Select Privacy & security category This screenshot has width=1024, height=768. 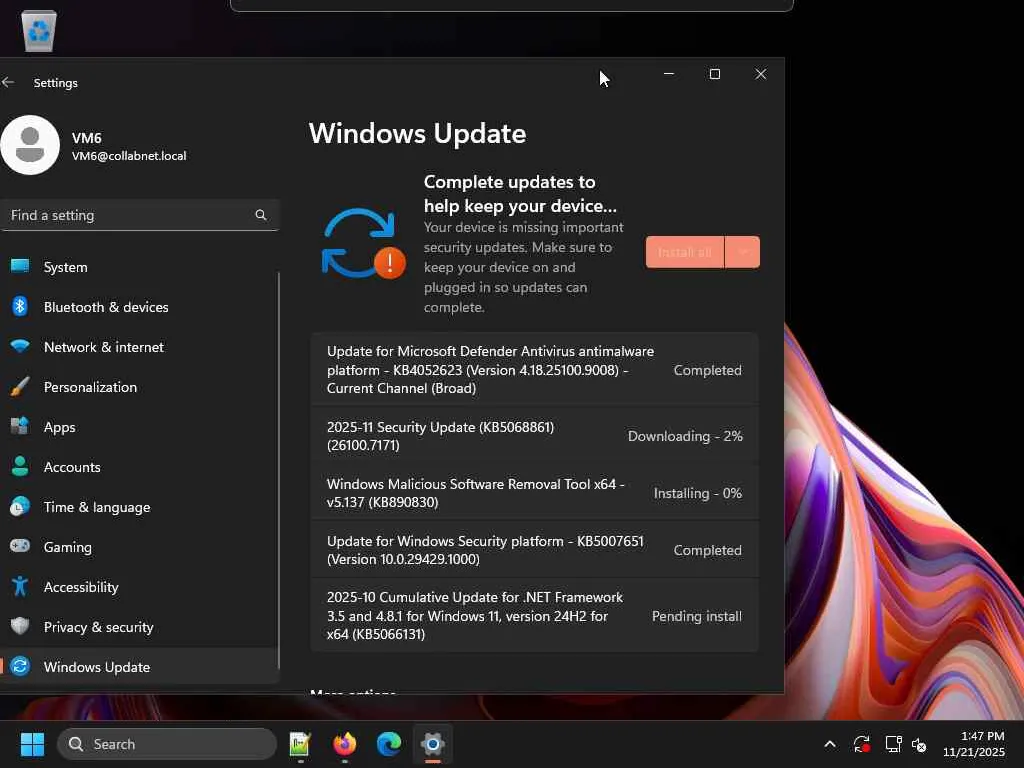pos(140,627)
